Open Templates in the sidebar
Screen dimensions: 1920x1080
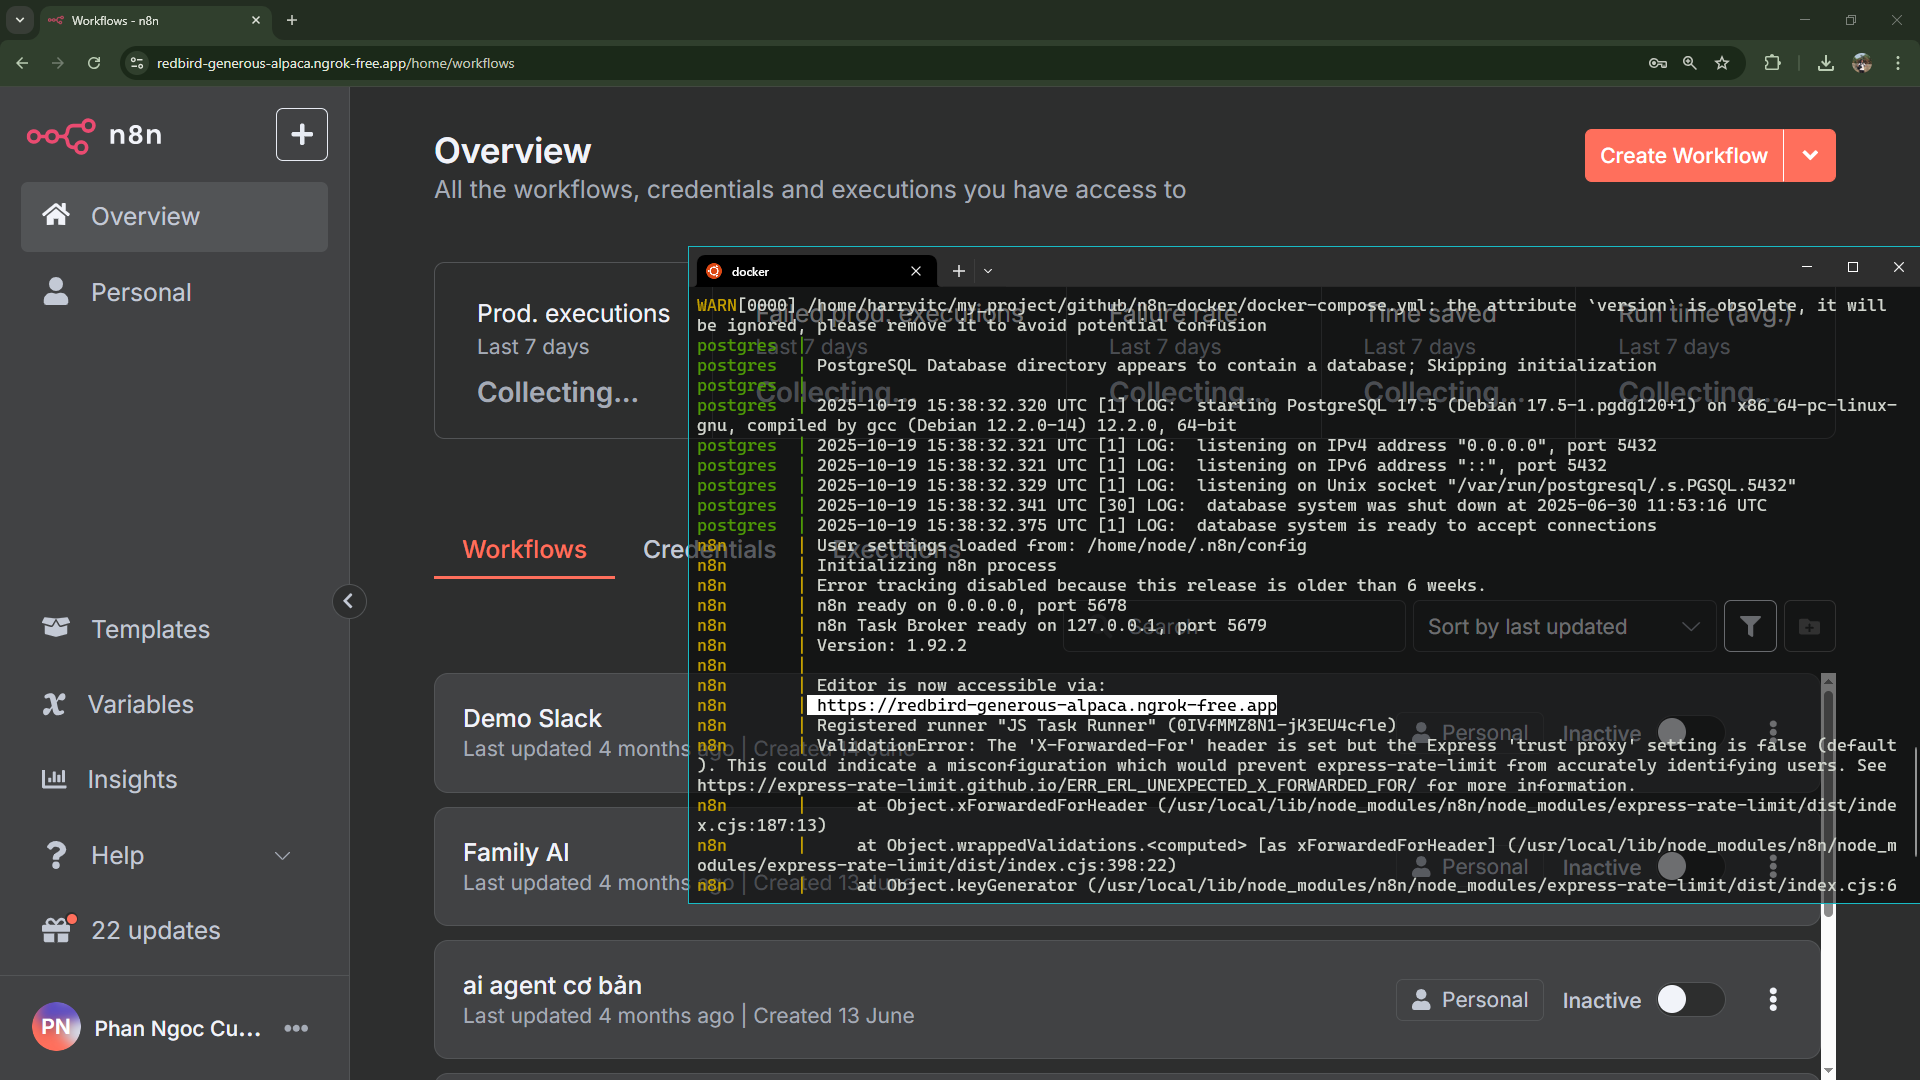150,629
